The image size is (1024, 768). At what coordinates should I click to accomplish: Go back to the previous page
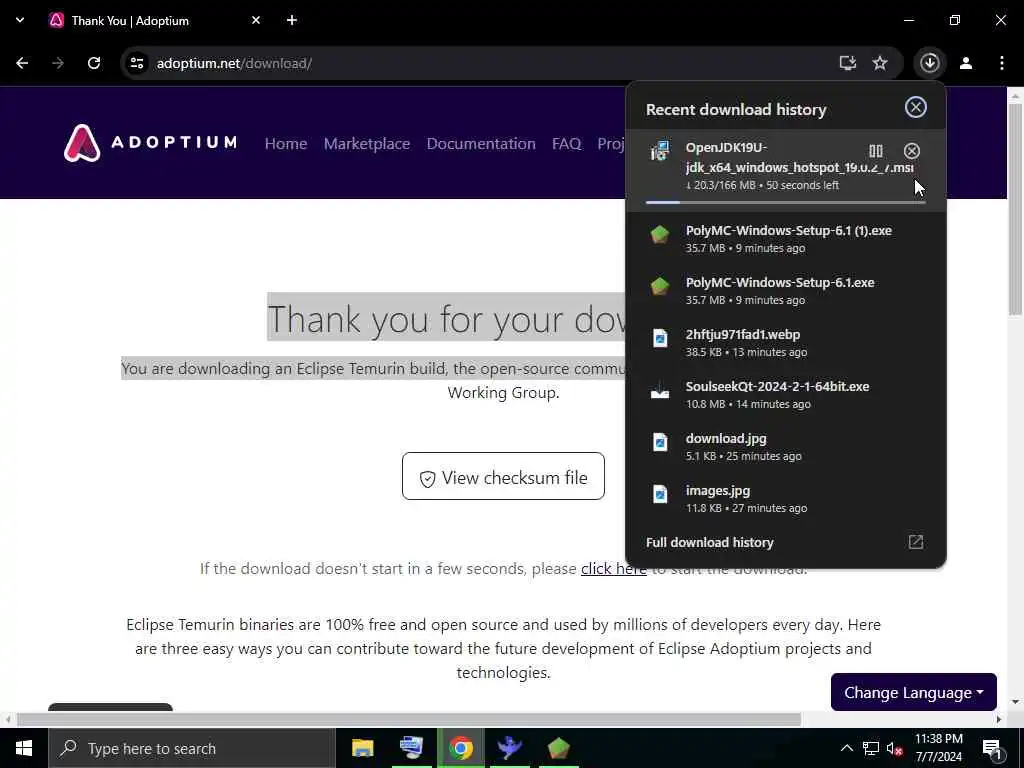click(x=22, y=63)
